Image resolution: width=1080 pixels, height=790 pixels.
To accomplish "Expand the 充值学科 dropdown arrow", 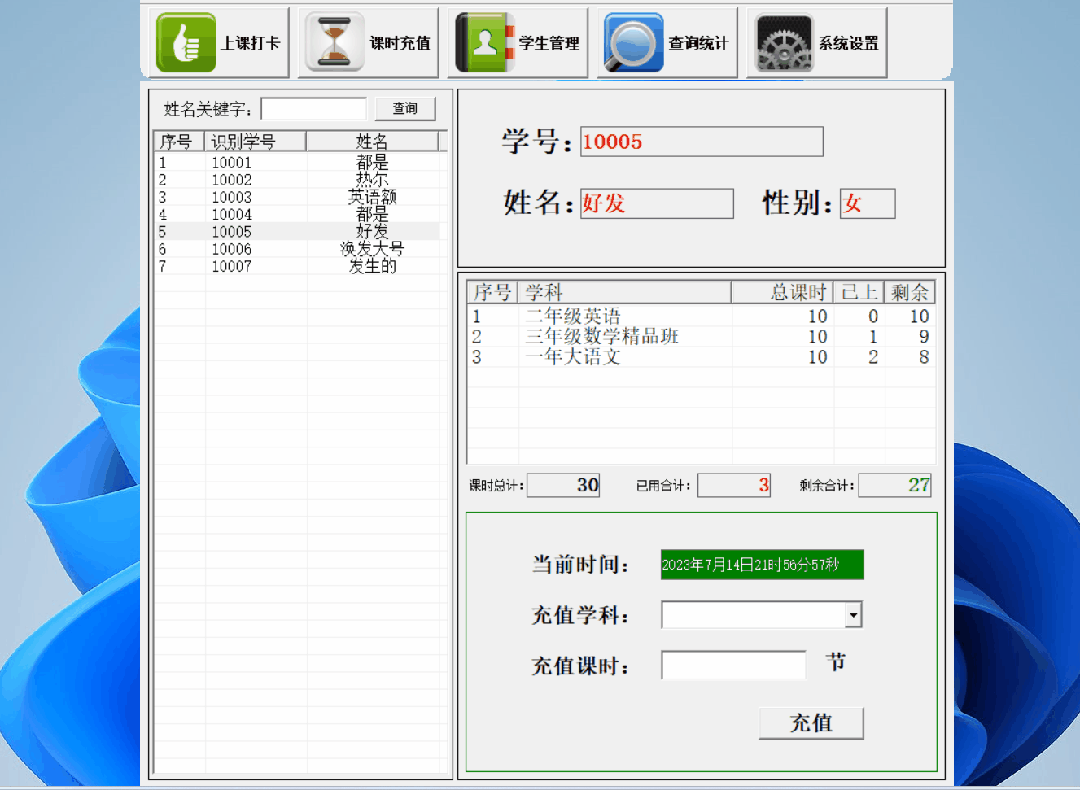I will (853, 614).
